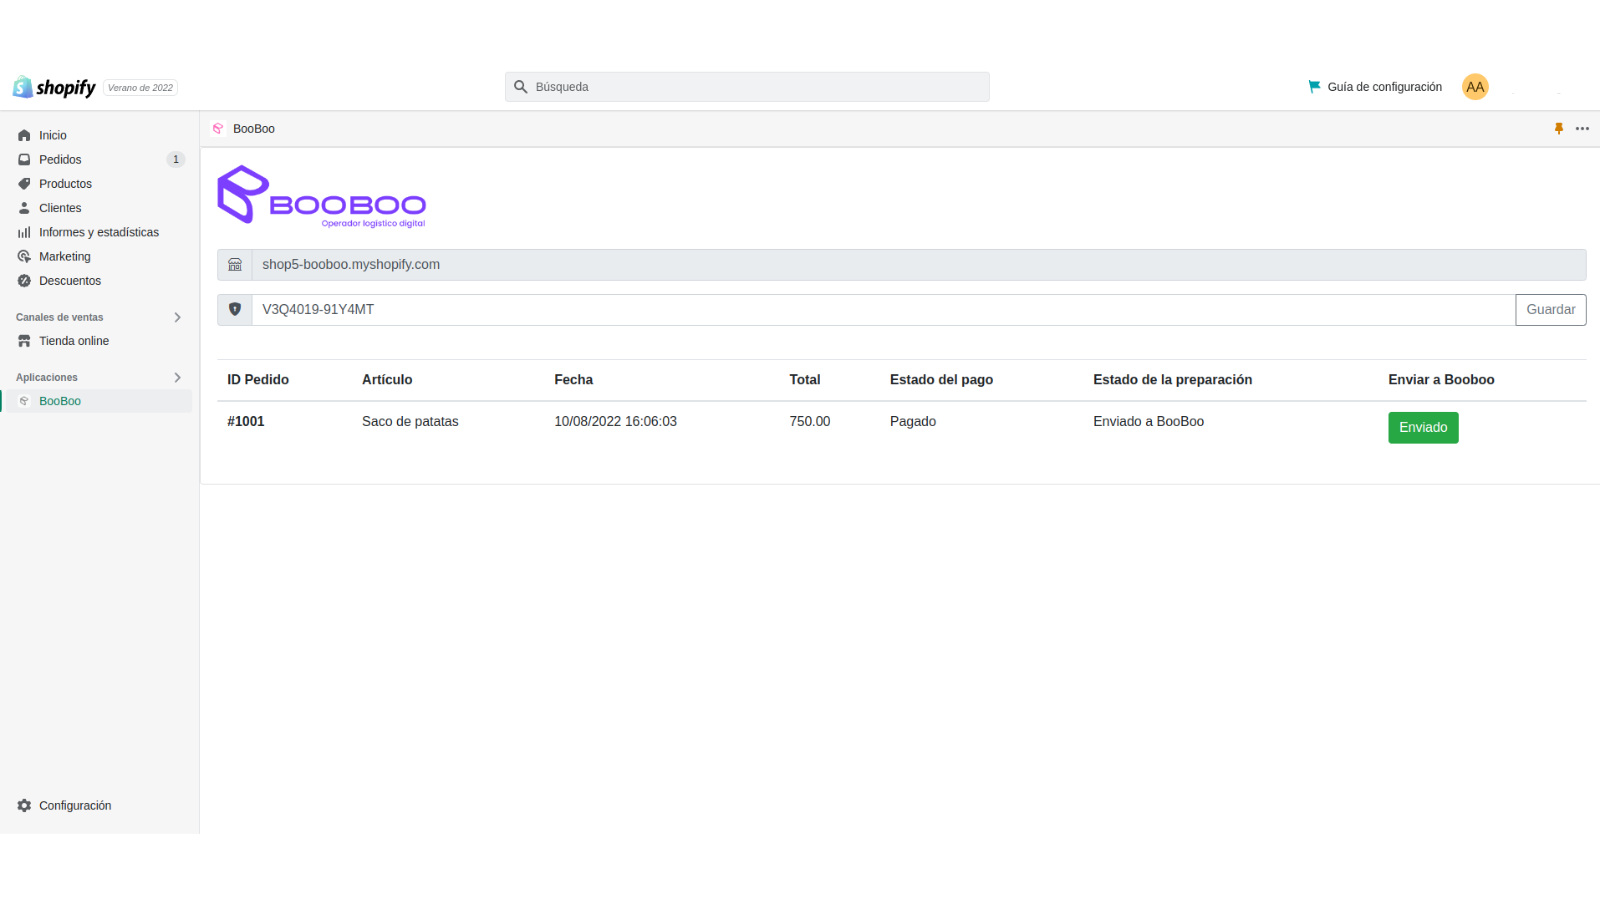The image size is (1600, 900).
Task: Open Informes y estadísticas
Action: pyautogui.click(x=99, y=232)
